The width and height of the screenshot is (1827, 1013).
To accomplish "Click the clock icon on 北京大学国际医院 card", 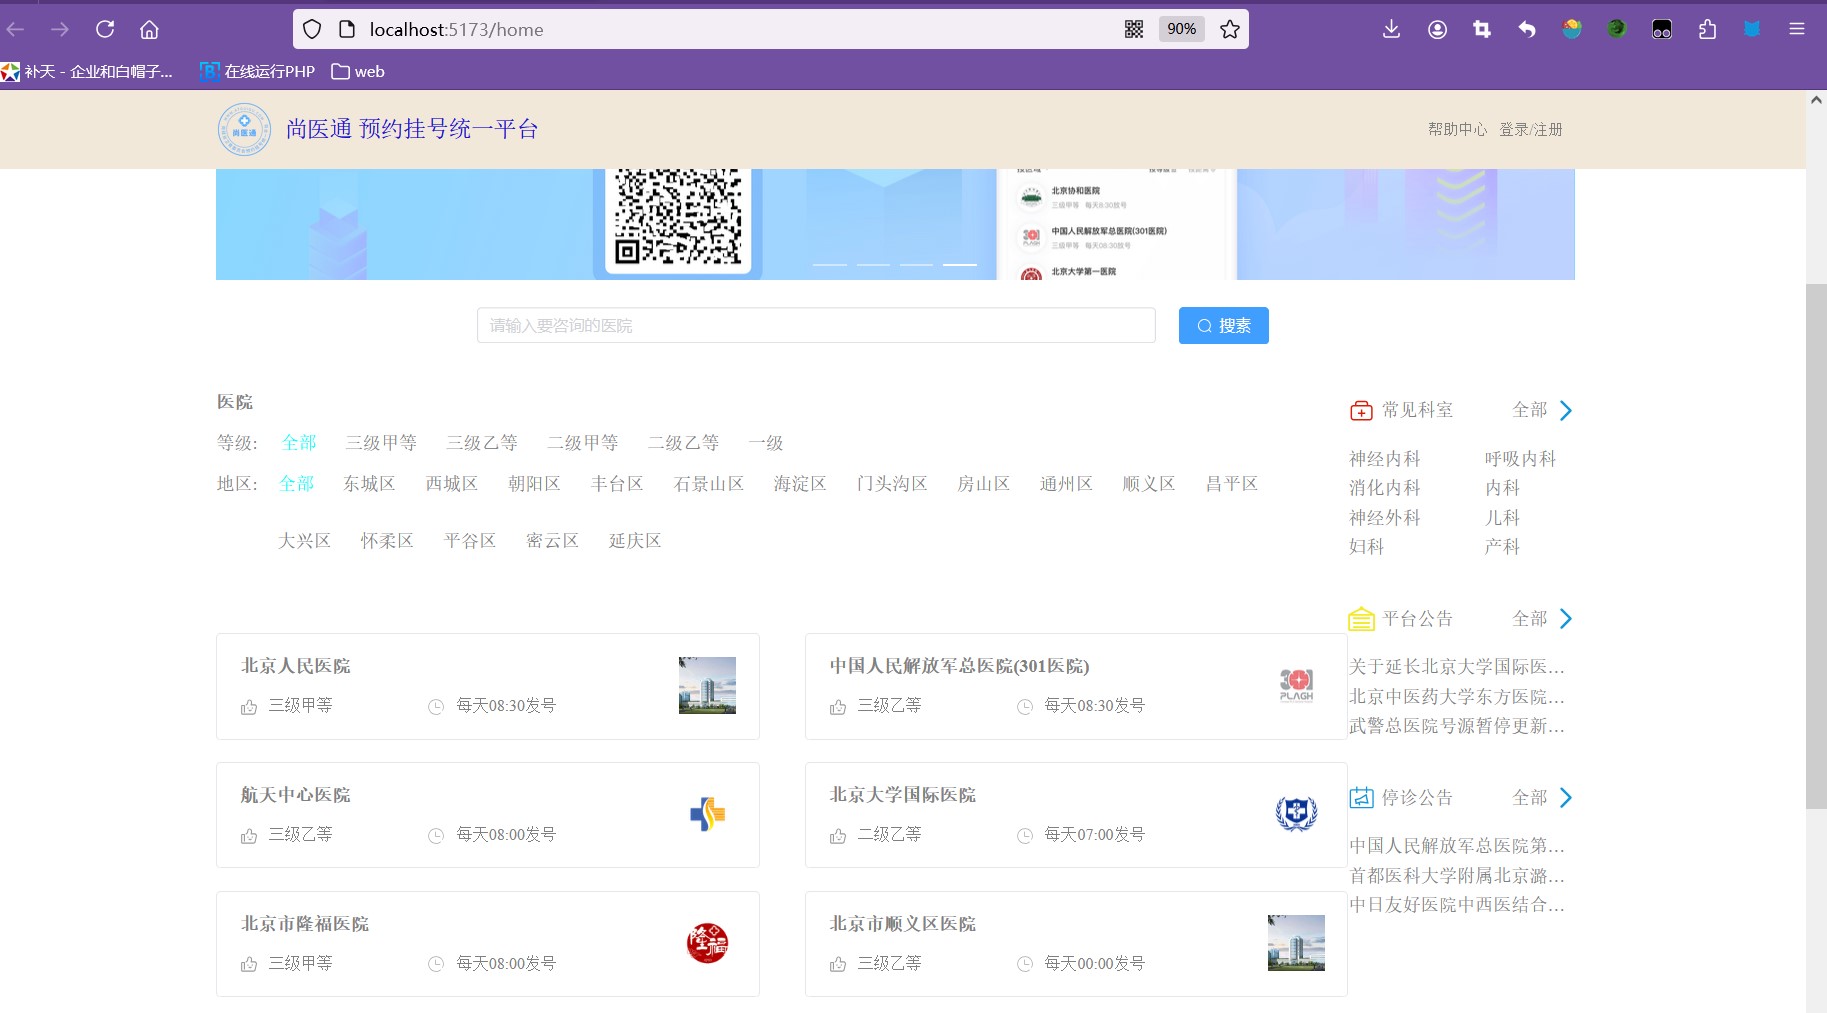I will coord(1025,836).
